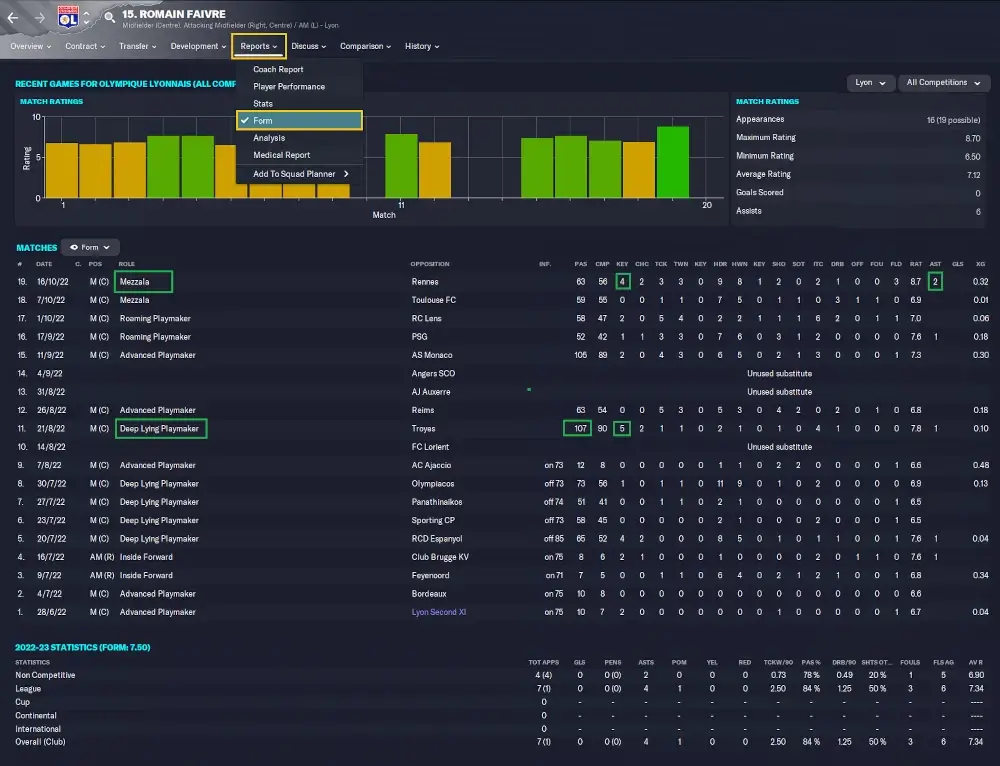Sort statistics by AV R header
1000x766 pixels.
[x=976, y=662]
